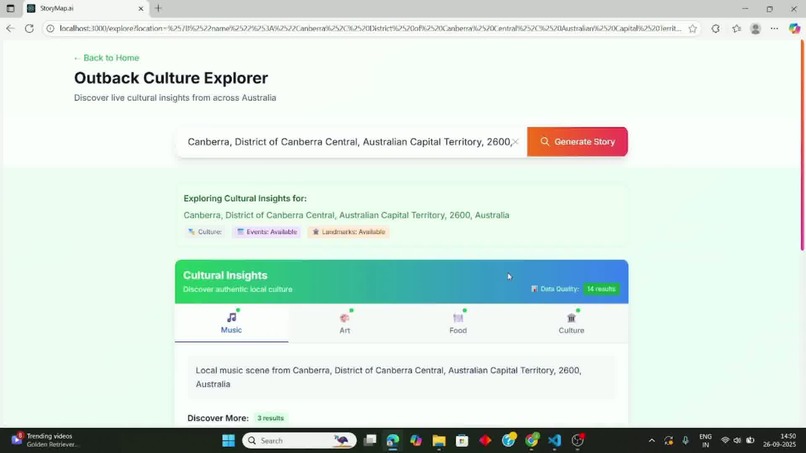The width and height of the screenshot is (806, 453).
Task: Open the red diamond app in taskbar
Action: [x=485, y=441]
